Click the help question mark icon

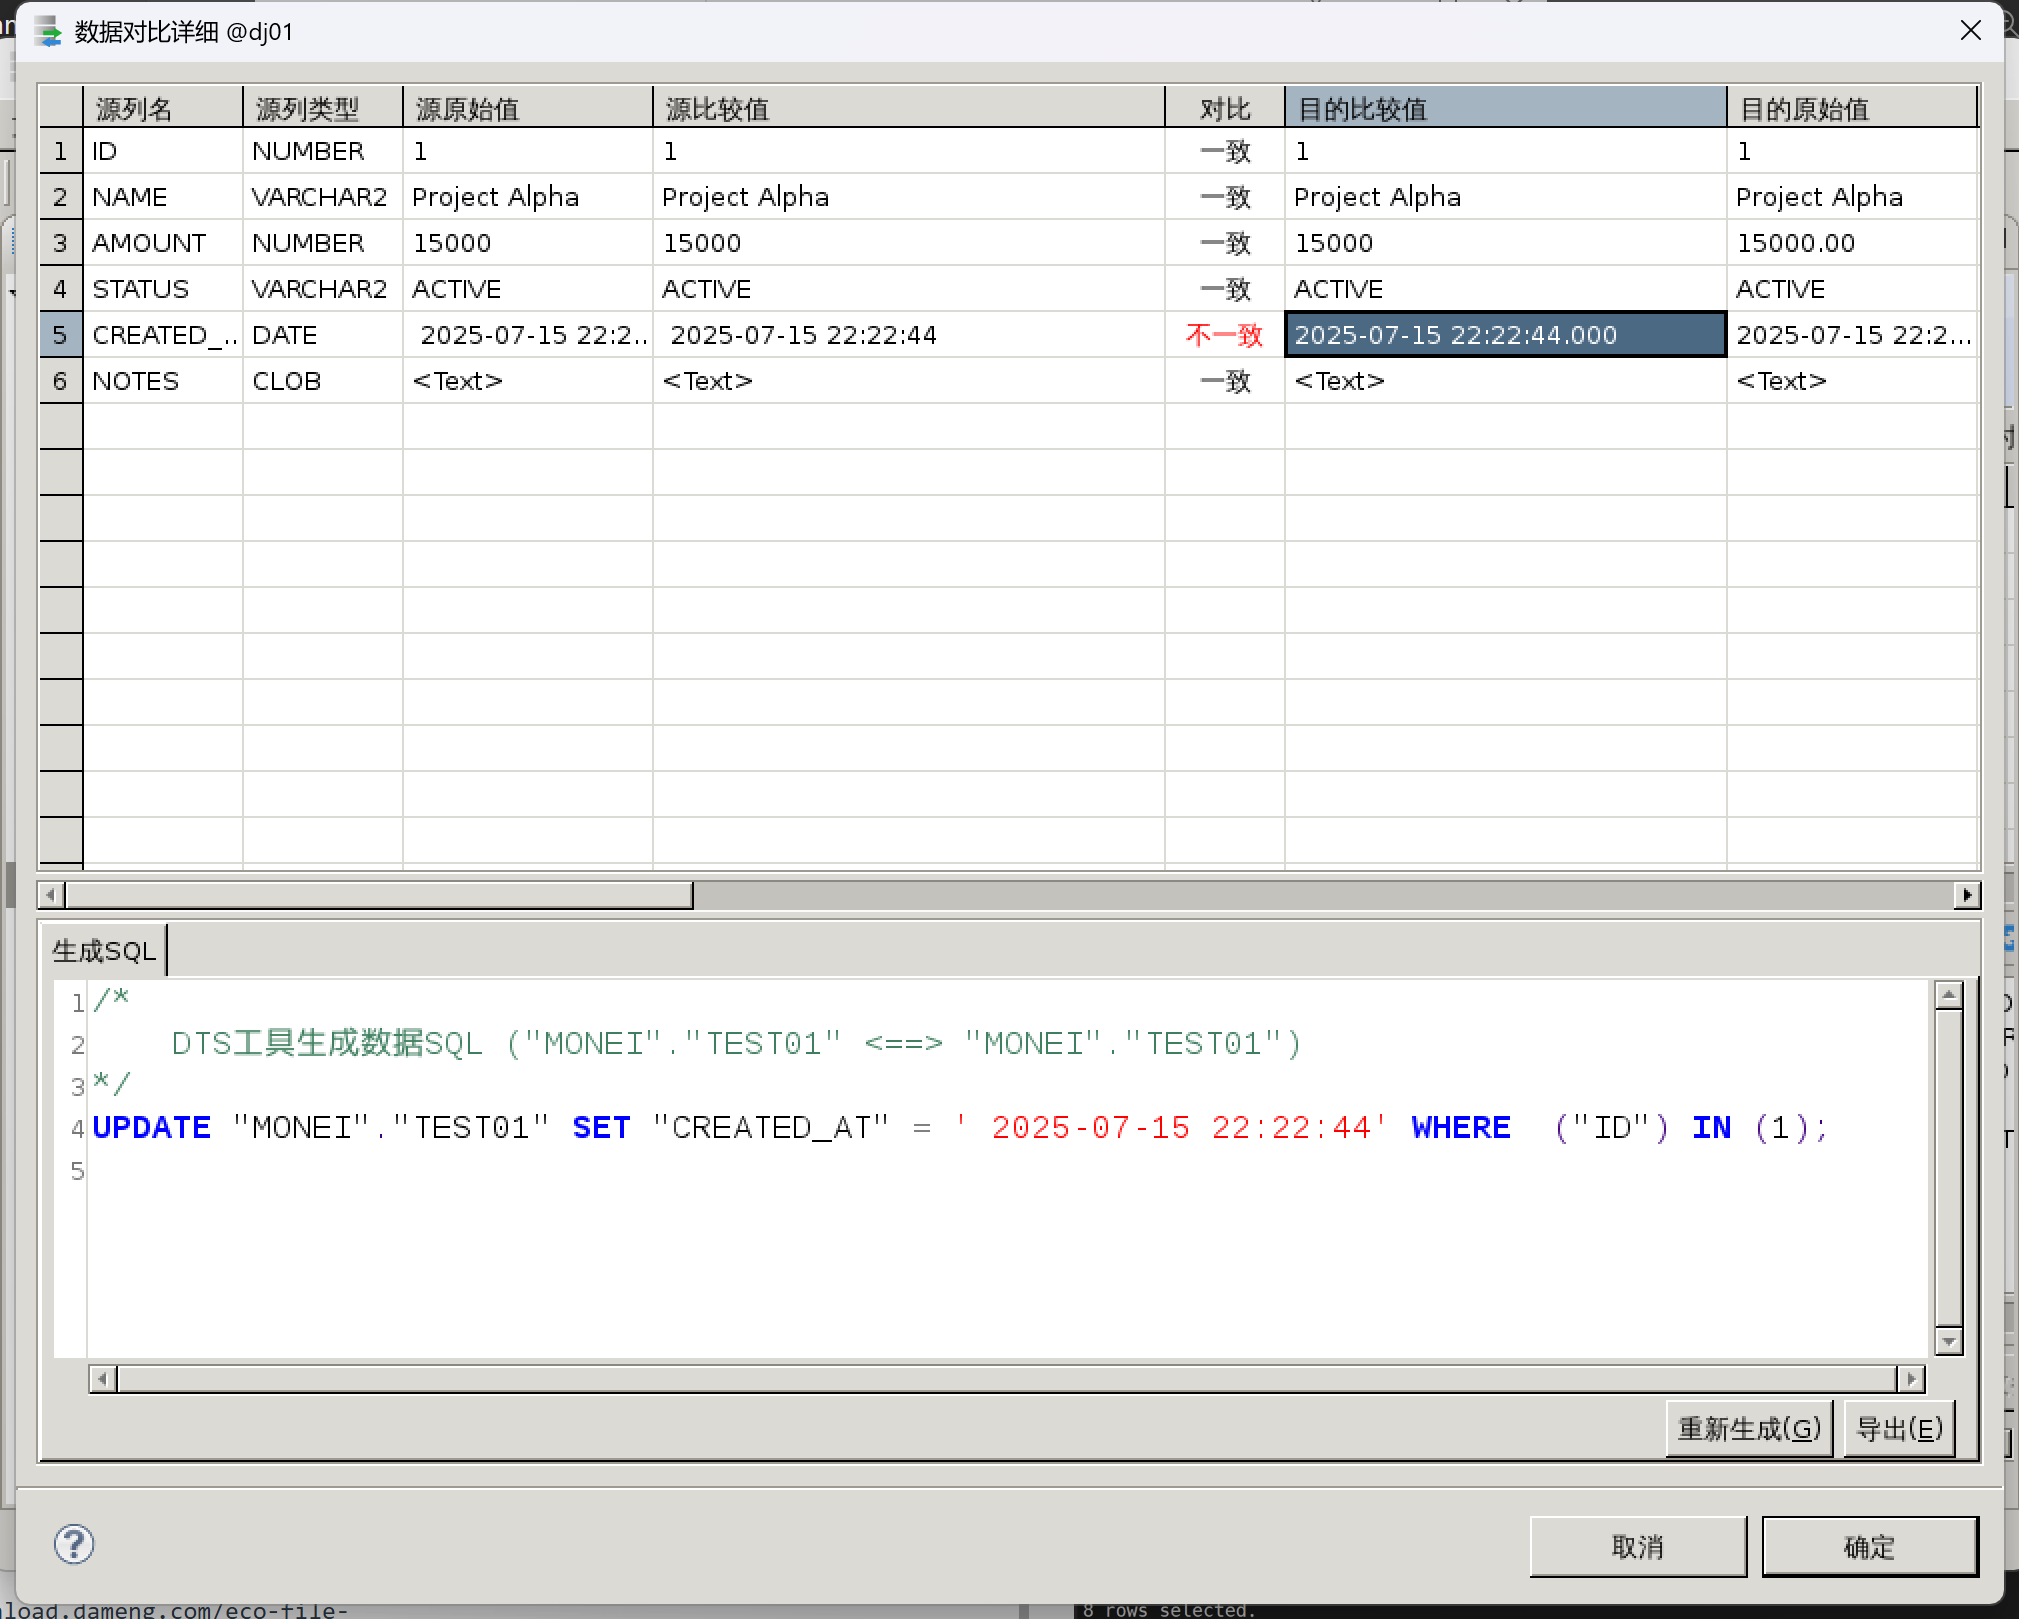pos(74,1544)
